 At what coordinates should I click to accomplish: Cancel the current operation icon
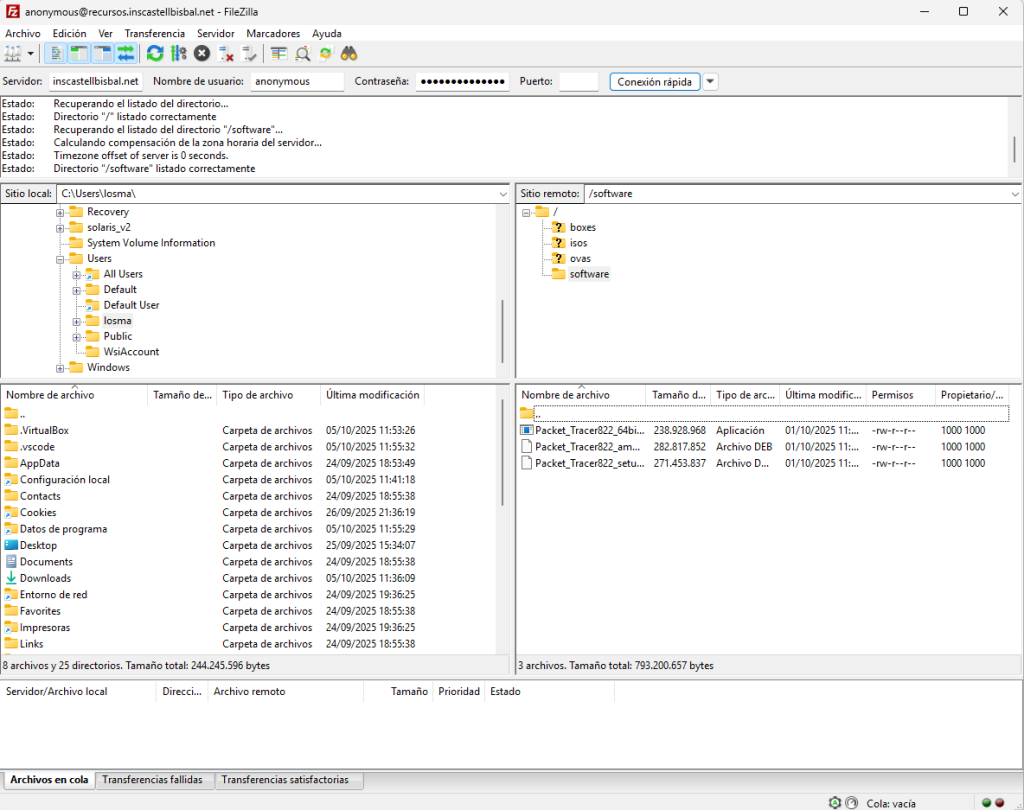(x=202, y=53)
